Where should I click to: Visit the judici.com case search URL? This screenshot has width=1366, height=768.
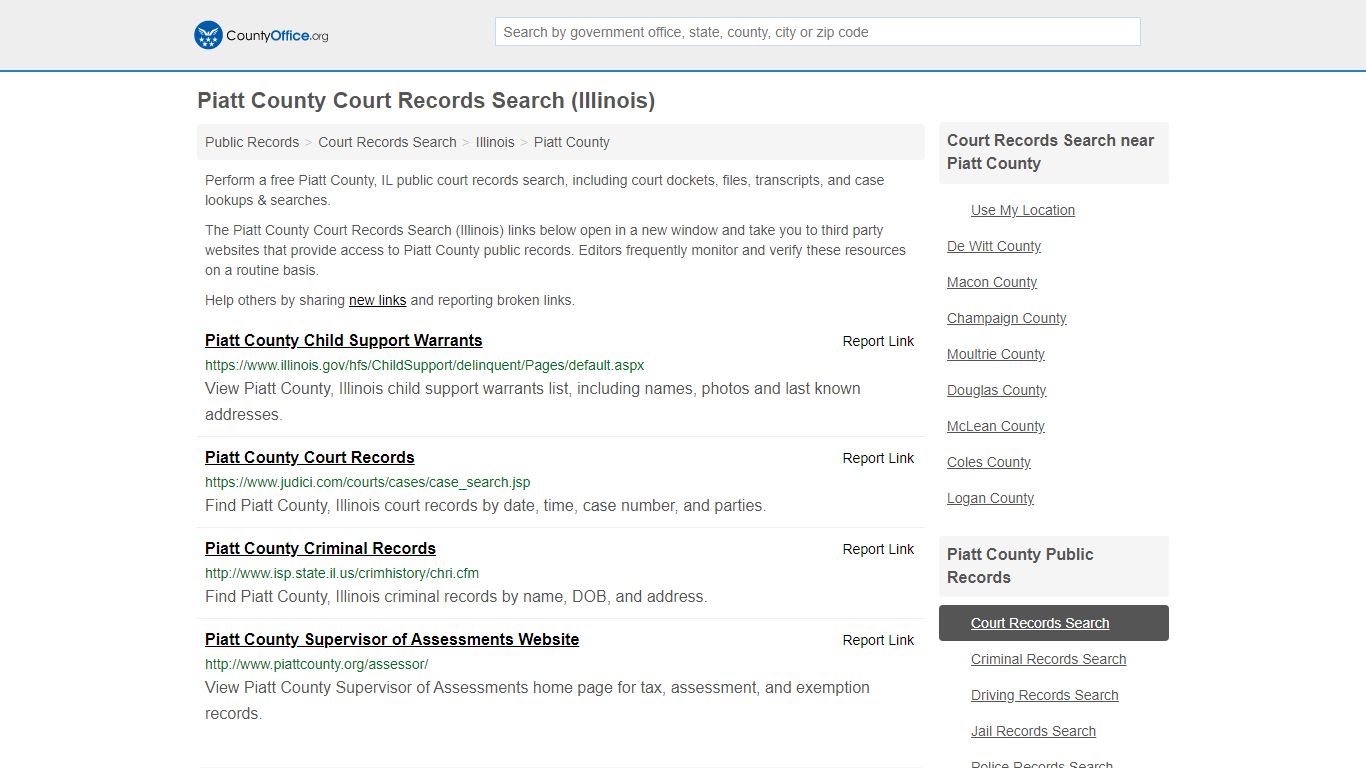pos(368,482)
